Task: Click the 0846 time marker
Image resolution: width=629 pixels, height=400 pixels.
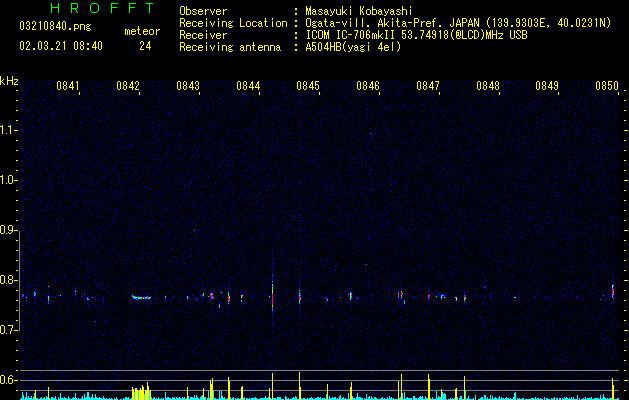Action: pyautogui.click(x=368, y=85)
